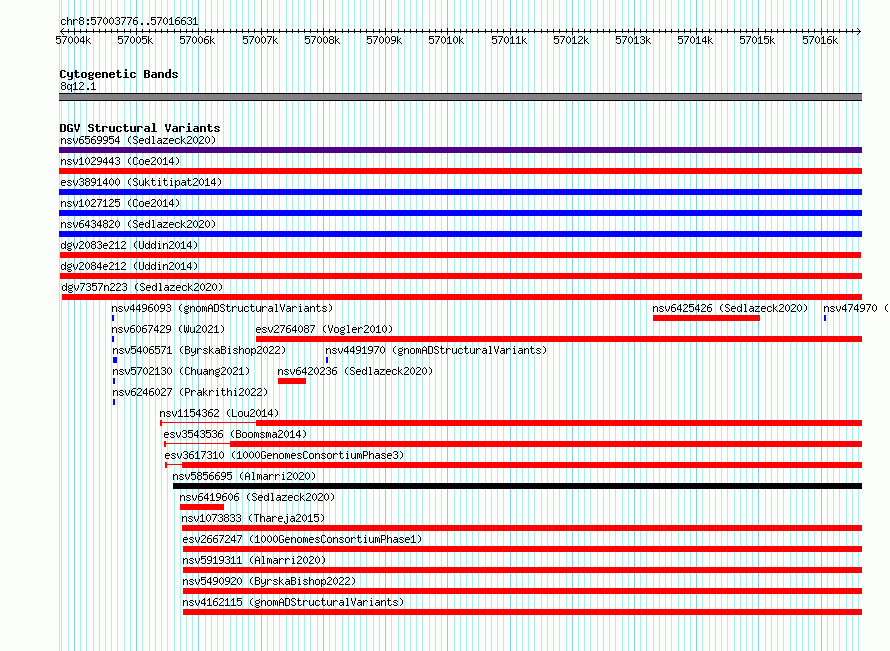
Task: Click black bar under nsv5856695
Action: pos(518,486)
